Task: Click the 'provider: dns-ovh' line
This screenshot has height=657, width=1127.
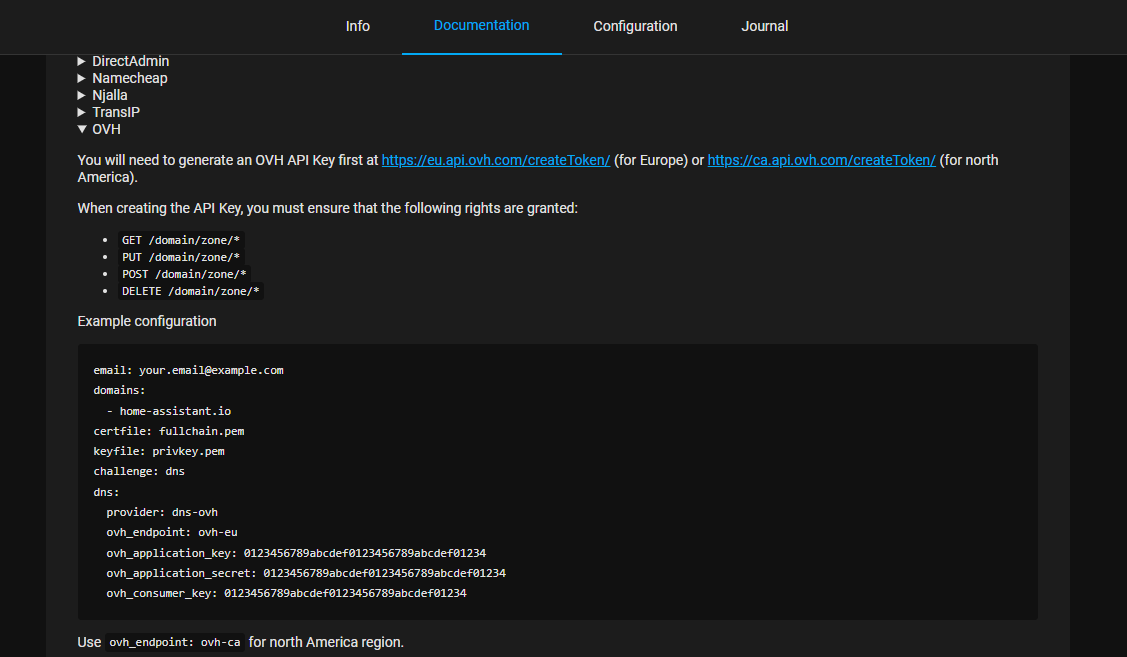Action: click(x=162, y=513)
